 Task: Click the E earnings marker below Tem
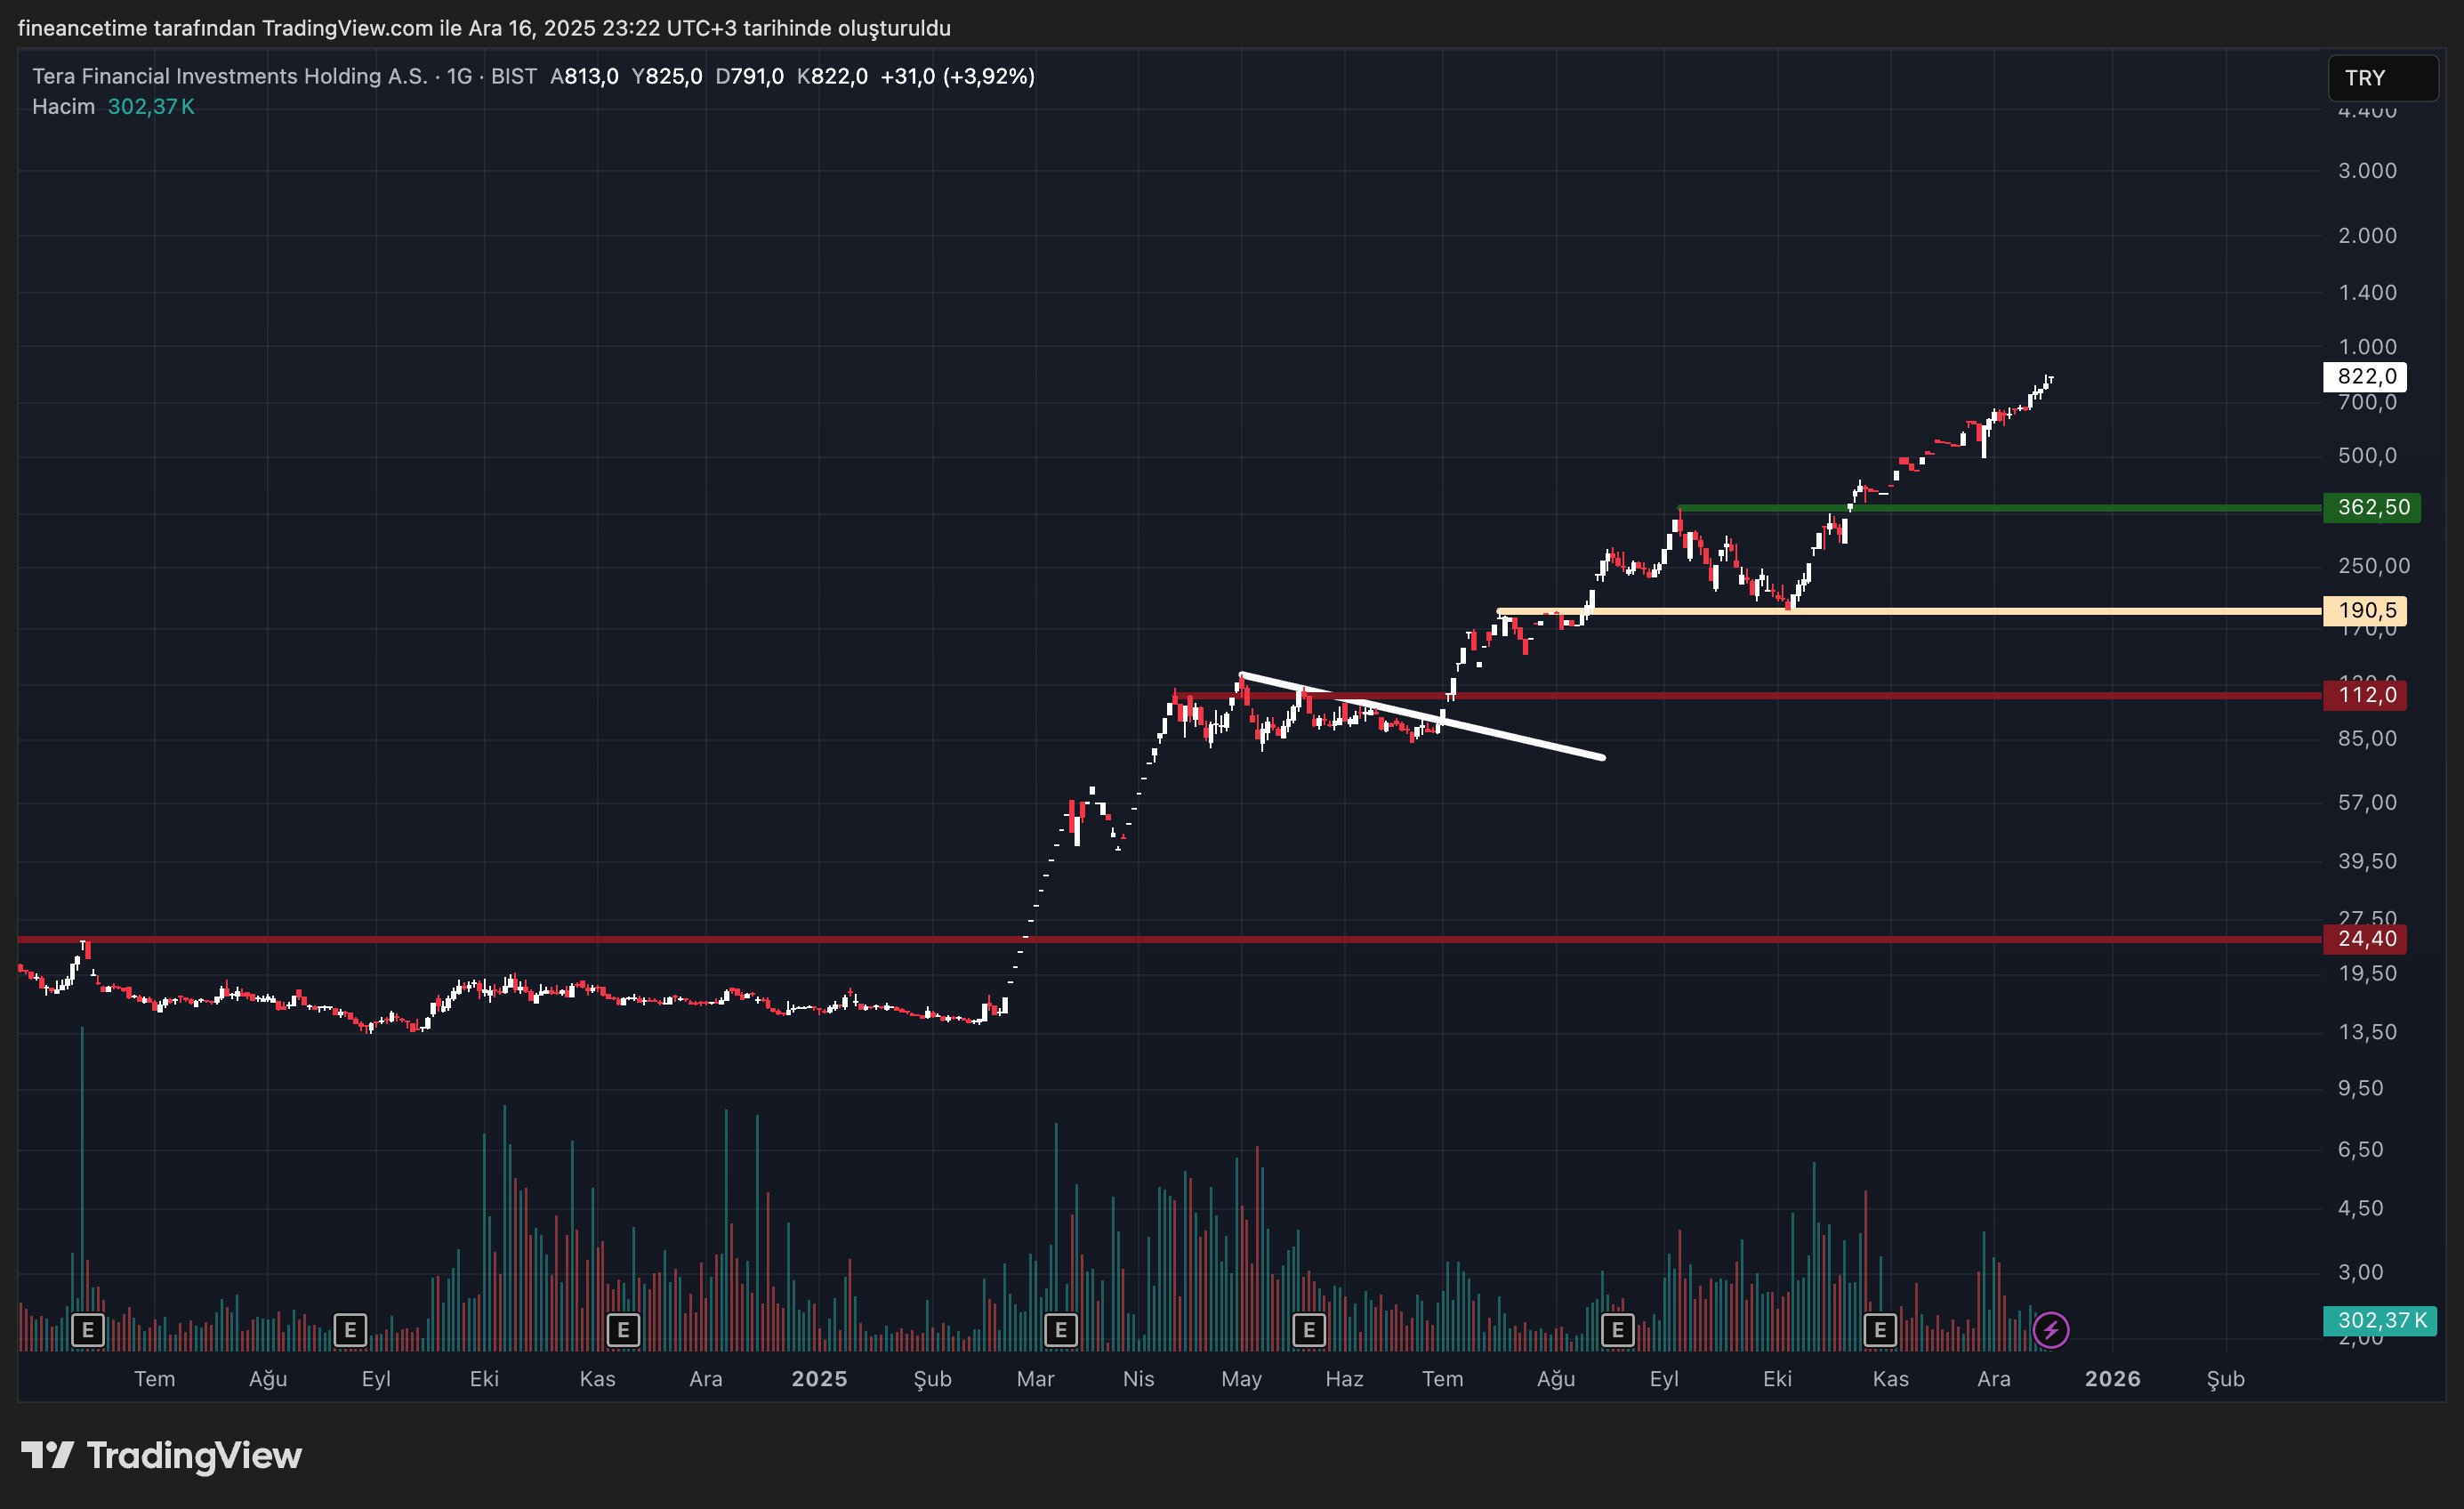click(x=88, y=1330)
